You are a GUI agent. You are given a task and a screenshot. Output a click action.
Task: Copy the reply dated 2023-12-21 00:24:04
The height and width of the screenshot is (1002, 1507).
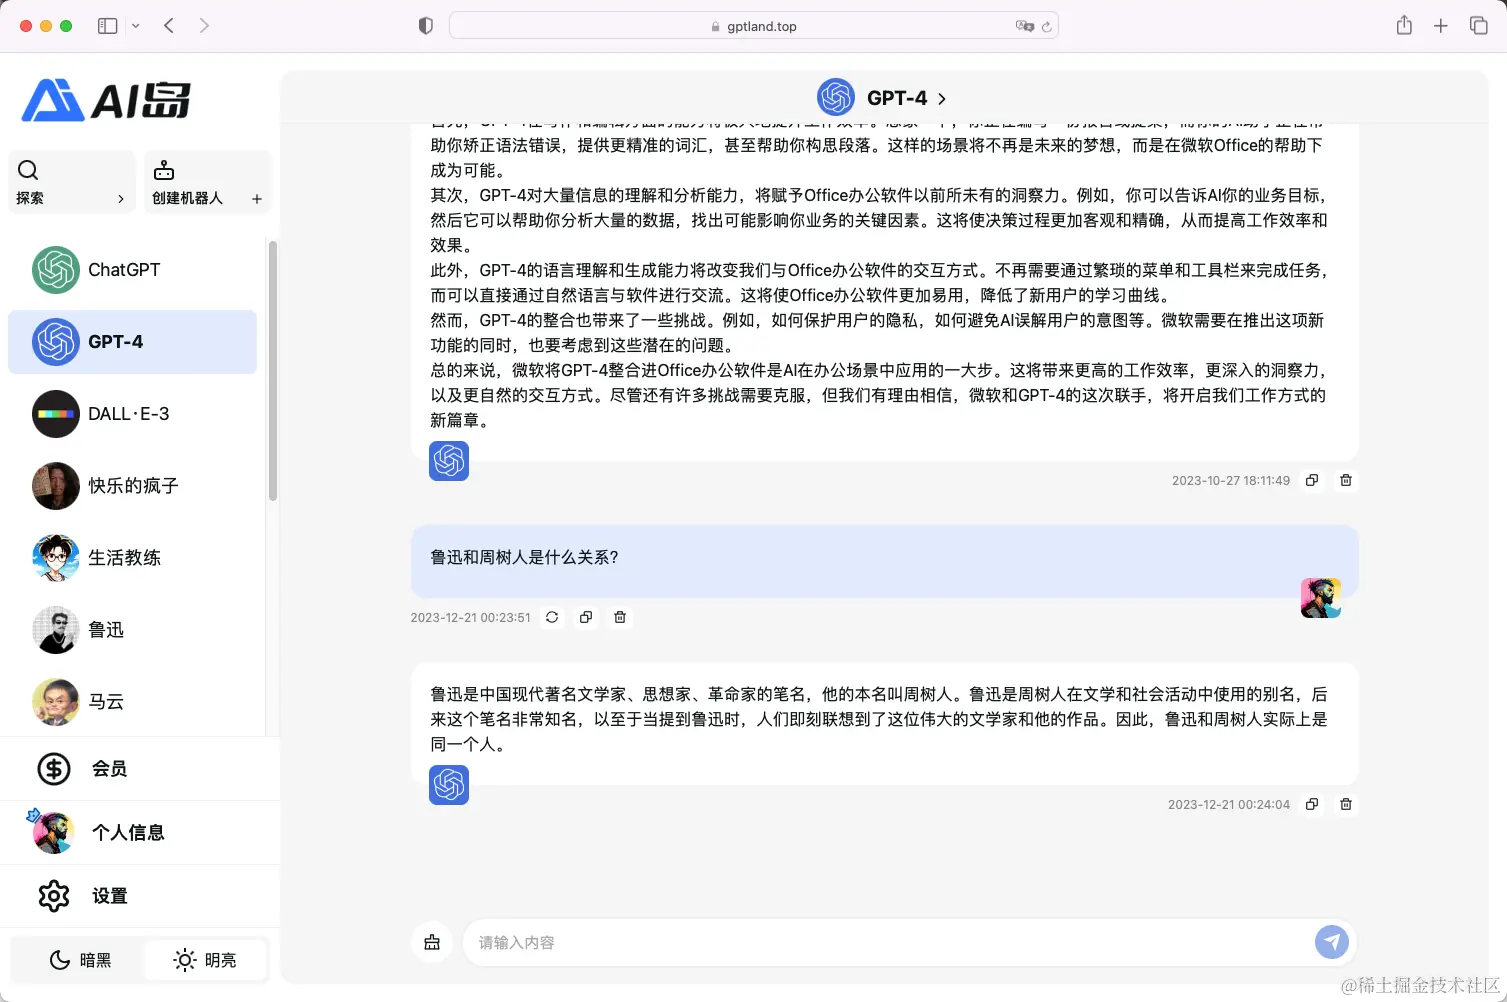click(x=1312, y=804)
